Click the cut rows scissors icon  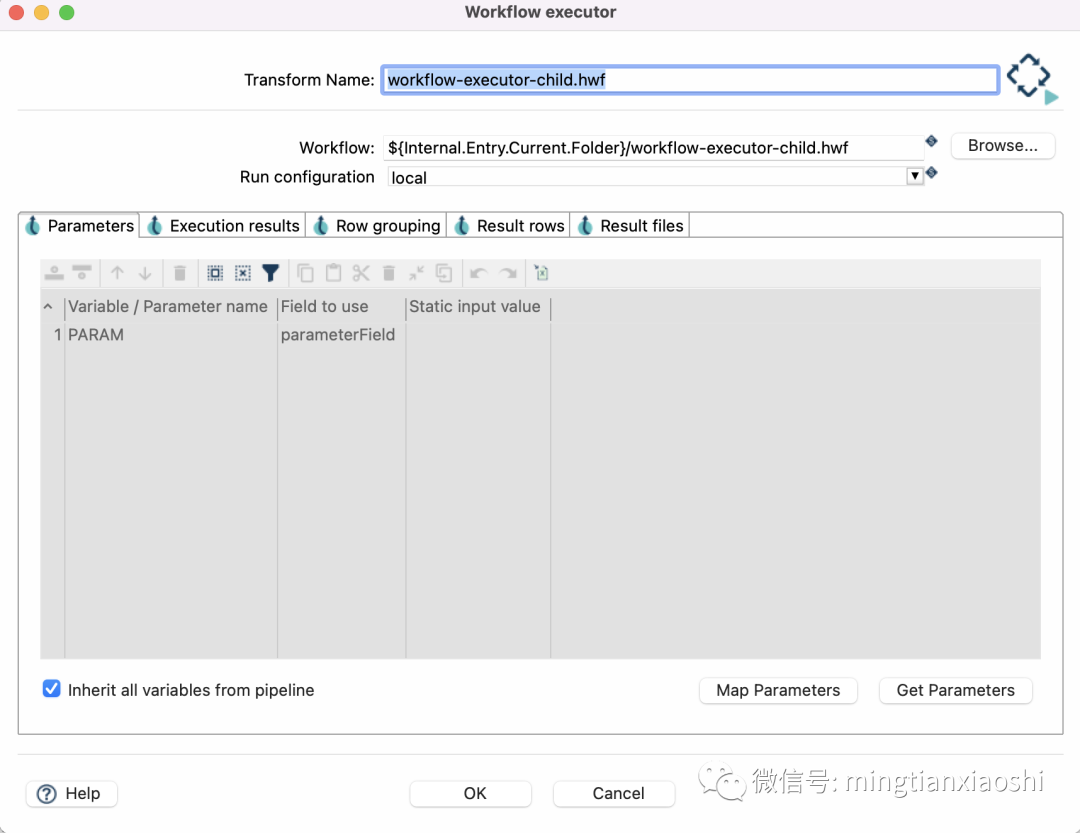pyautogui.click(x=360, y=272)
